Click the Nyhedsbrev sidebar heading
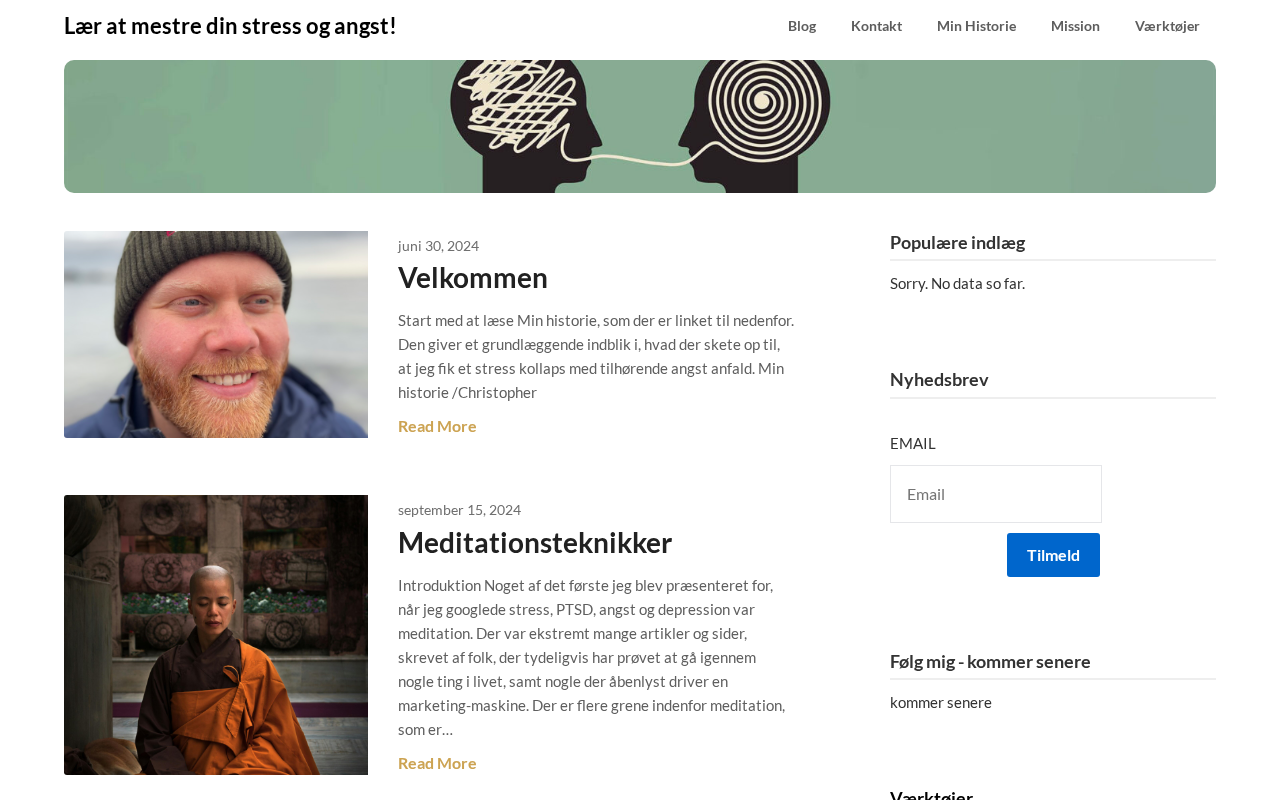 pos(939,379)
